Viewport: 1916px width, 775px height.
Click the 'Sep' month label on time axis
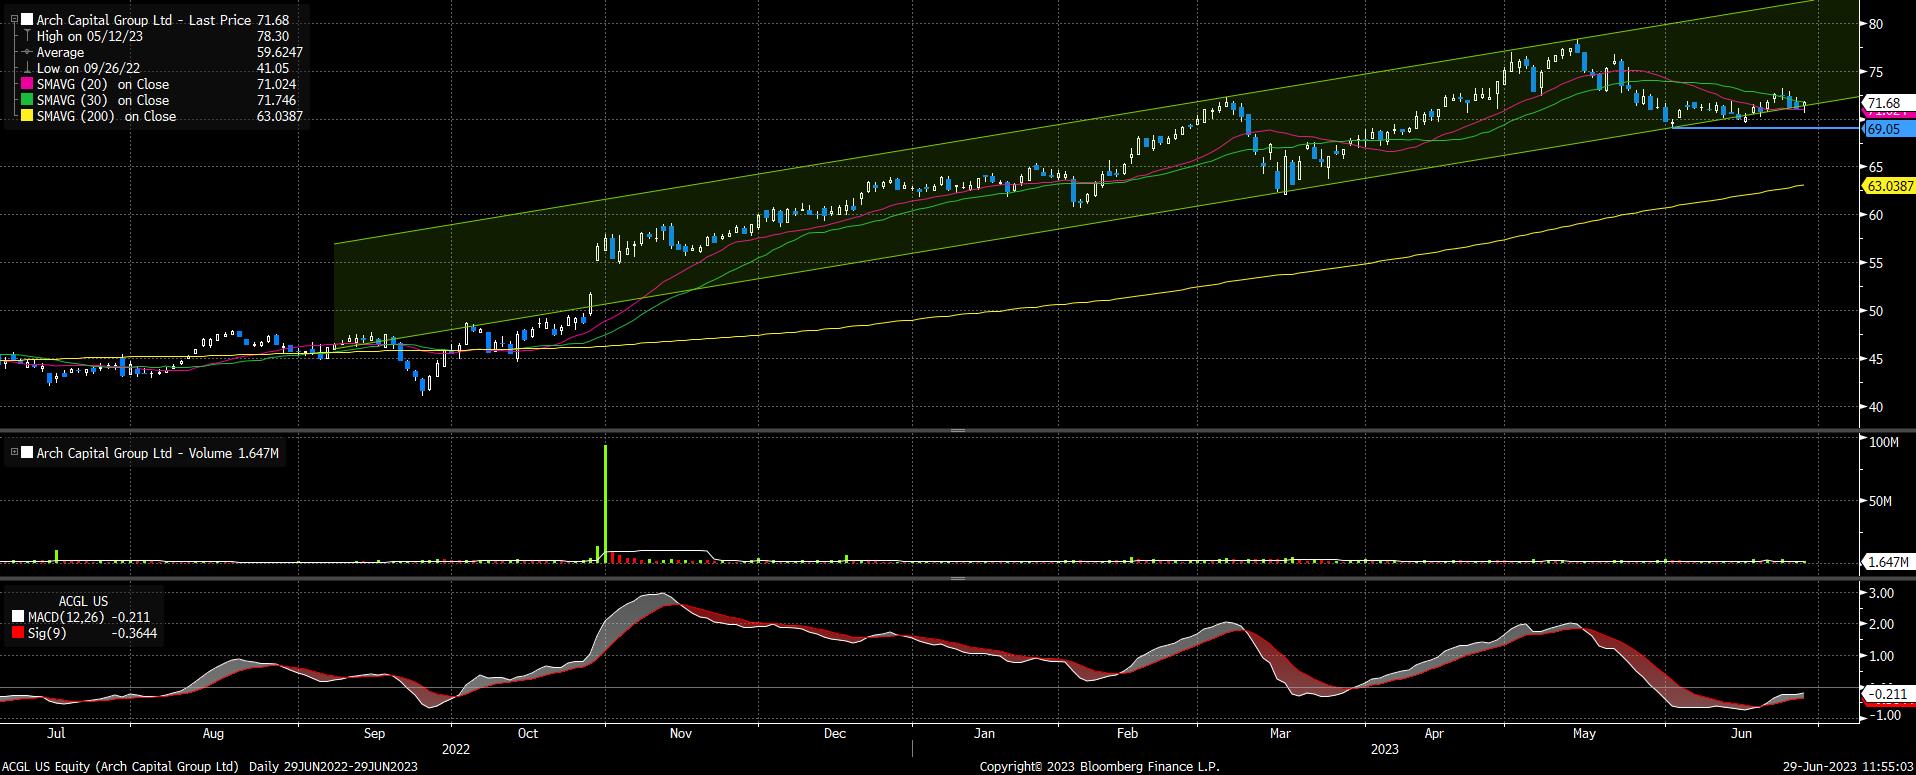374,733
